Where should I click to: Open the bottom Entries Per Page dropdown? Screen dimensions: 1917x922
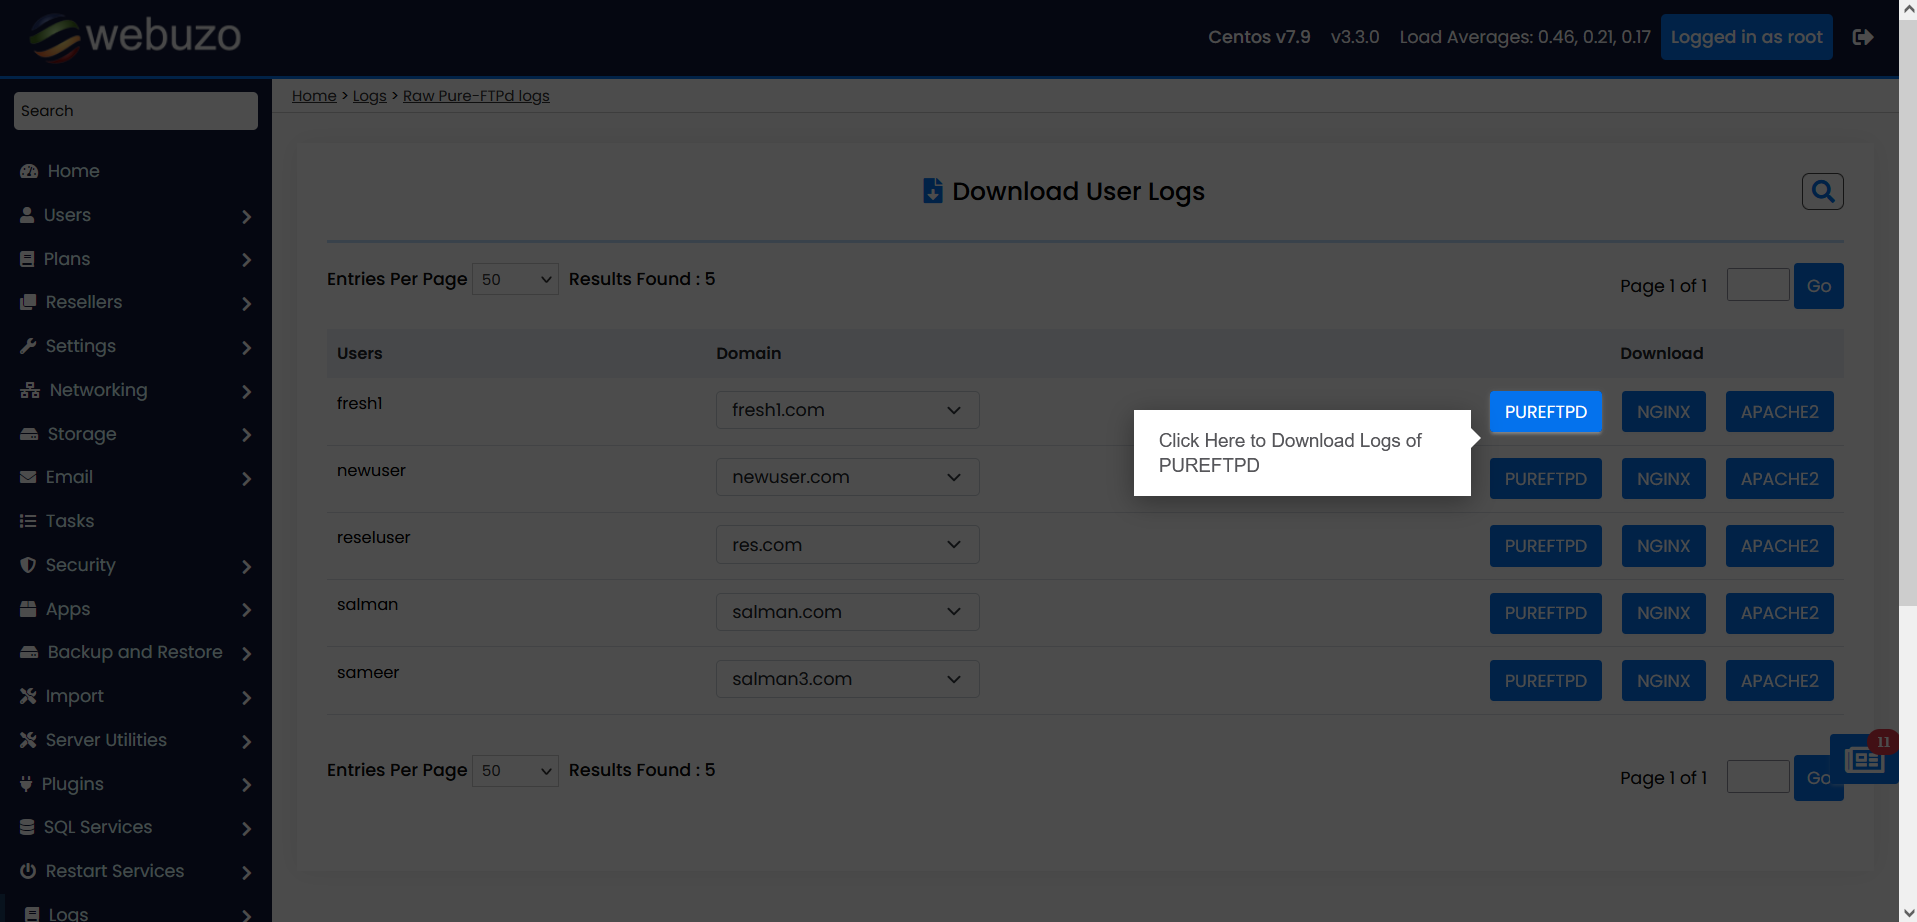pyautogui.click(x=515, y=770)
